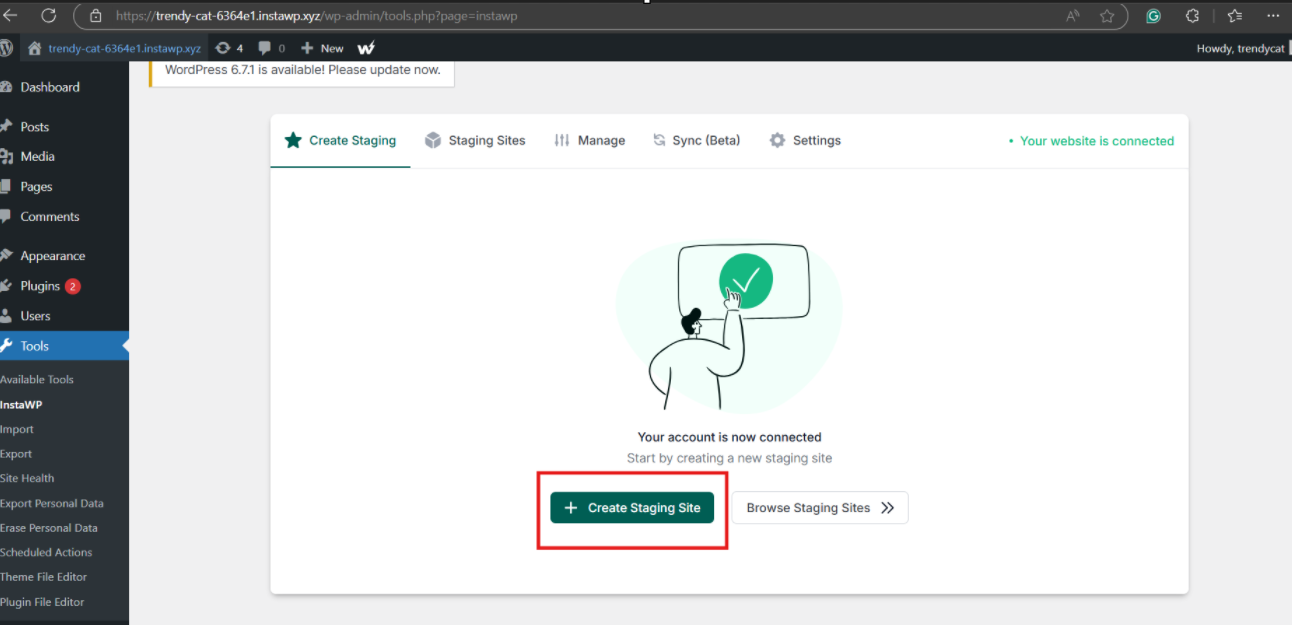The image size is (1292, 625).
Task: Open Import submenu link
Action: tap(17, 430)
